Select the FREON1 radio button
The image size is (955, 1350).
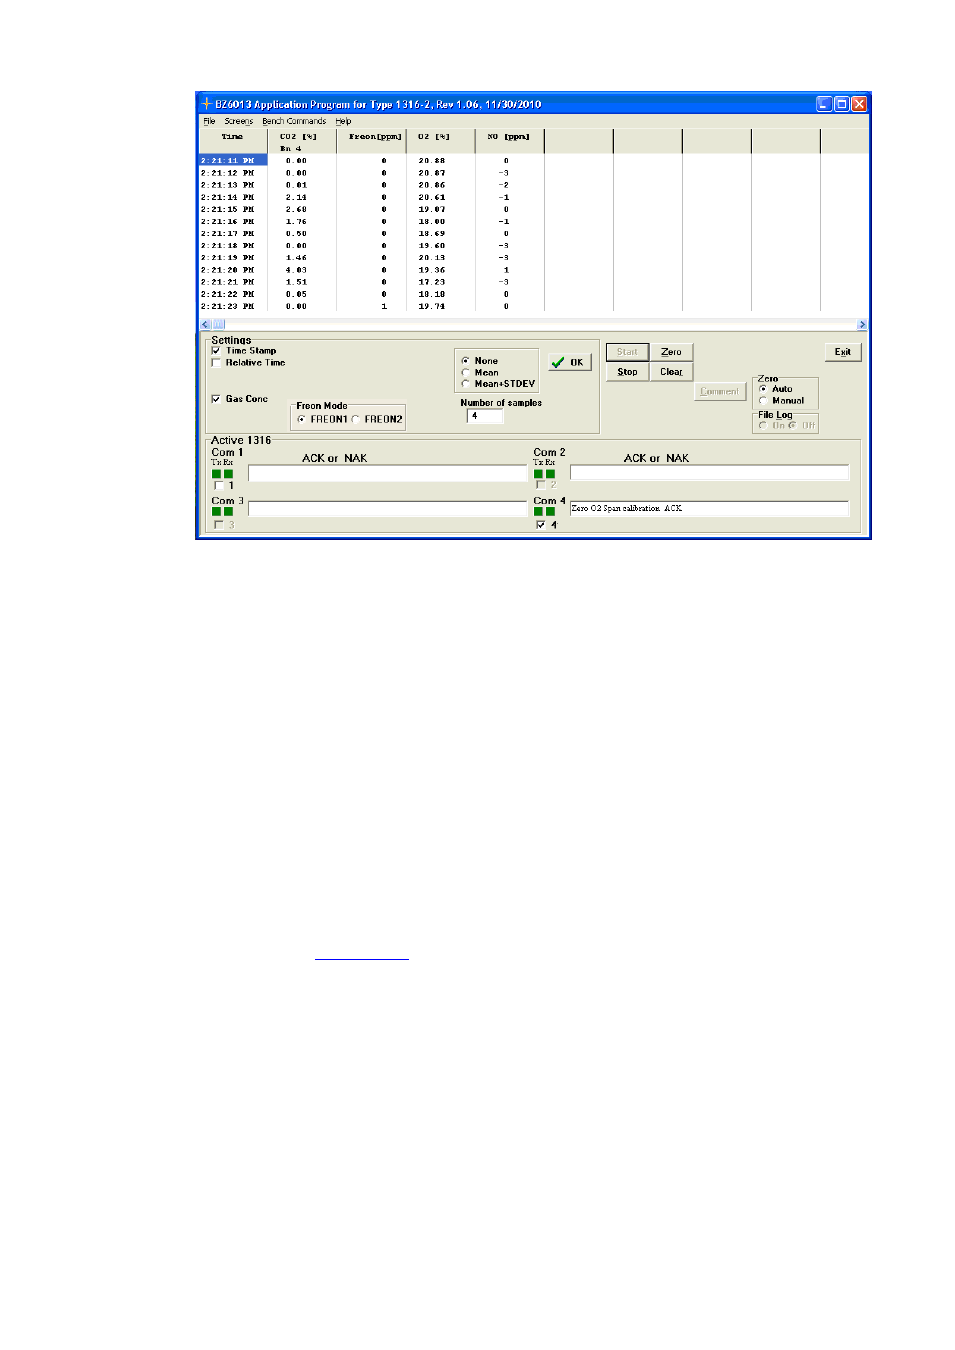[301, 419]
